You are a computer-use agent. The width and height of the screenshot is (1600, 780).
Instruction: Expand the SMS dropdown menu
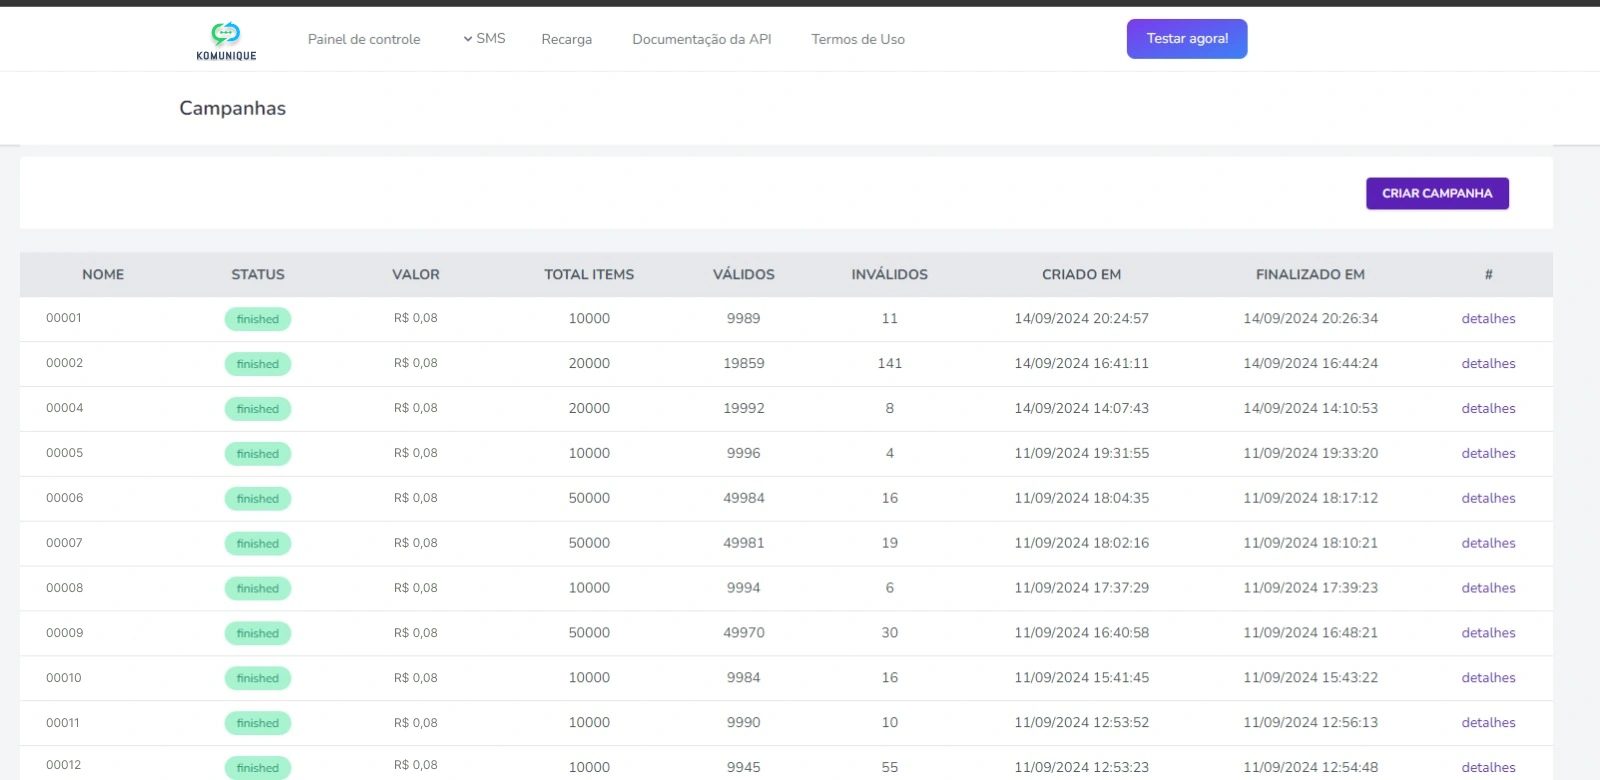click(484, 38)
